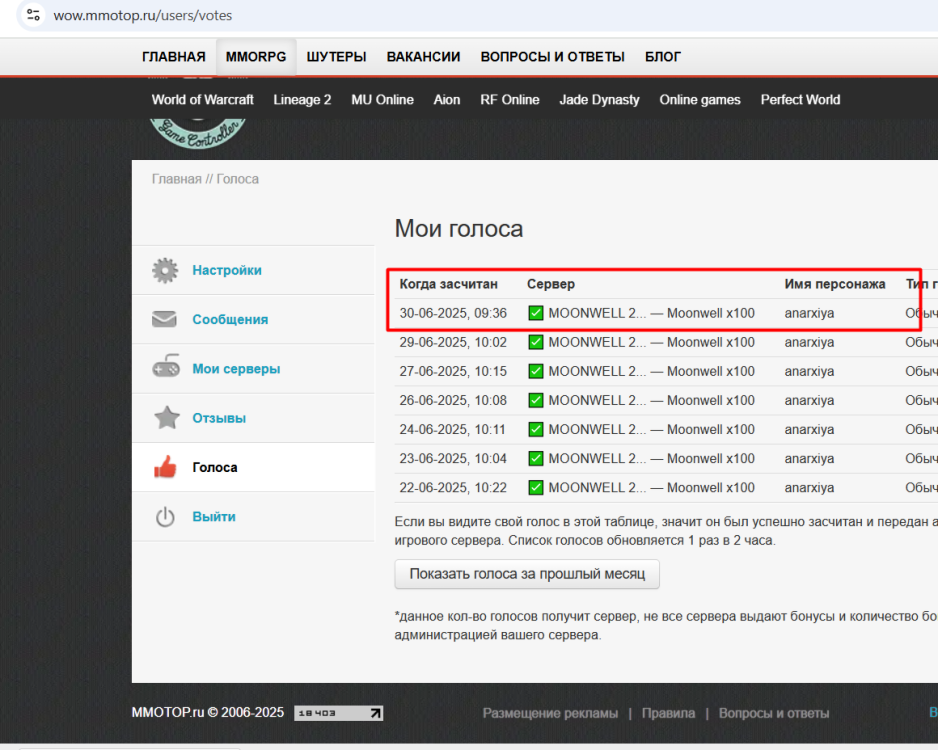Sort by the Когда засчитан column header
The height and width of the screenshot is (750, 938).
coord(448,284)
